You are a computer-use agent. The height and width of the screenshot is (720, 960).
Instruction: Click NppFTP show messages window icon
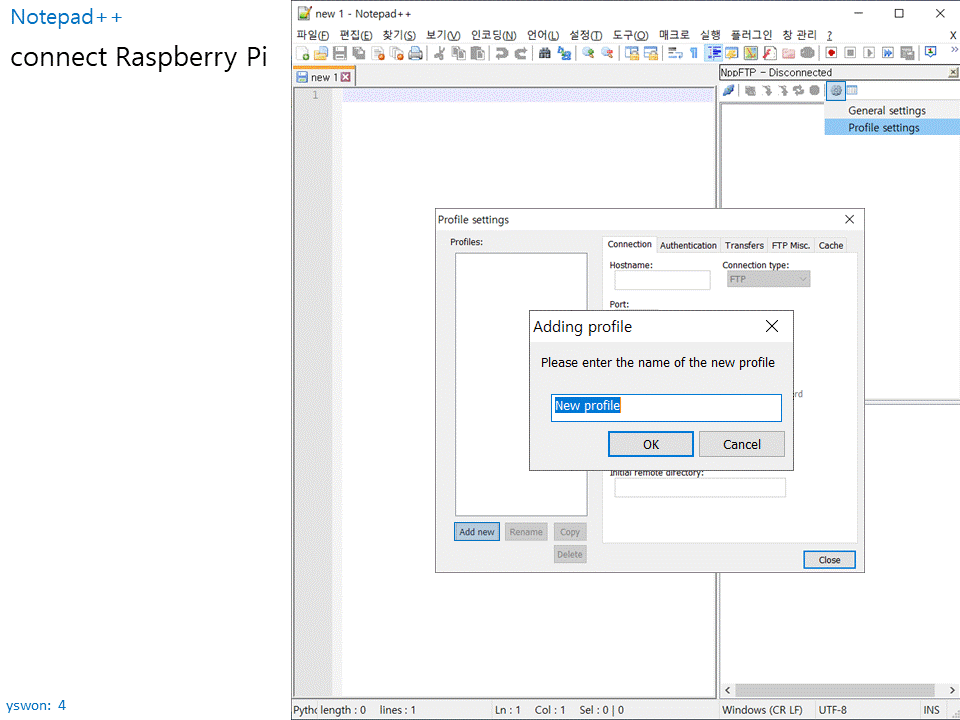[852, 91]
